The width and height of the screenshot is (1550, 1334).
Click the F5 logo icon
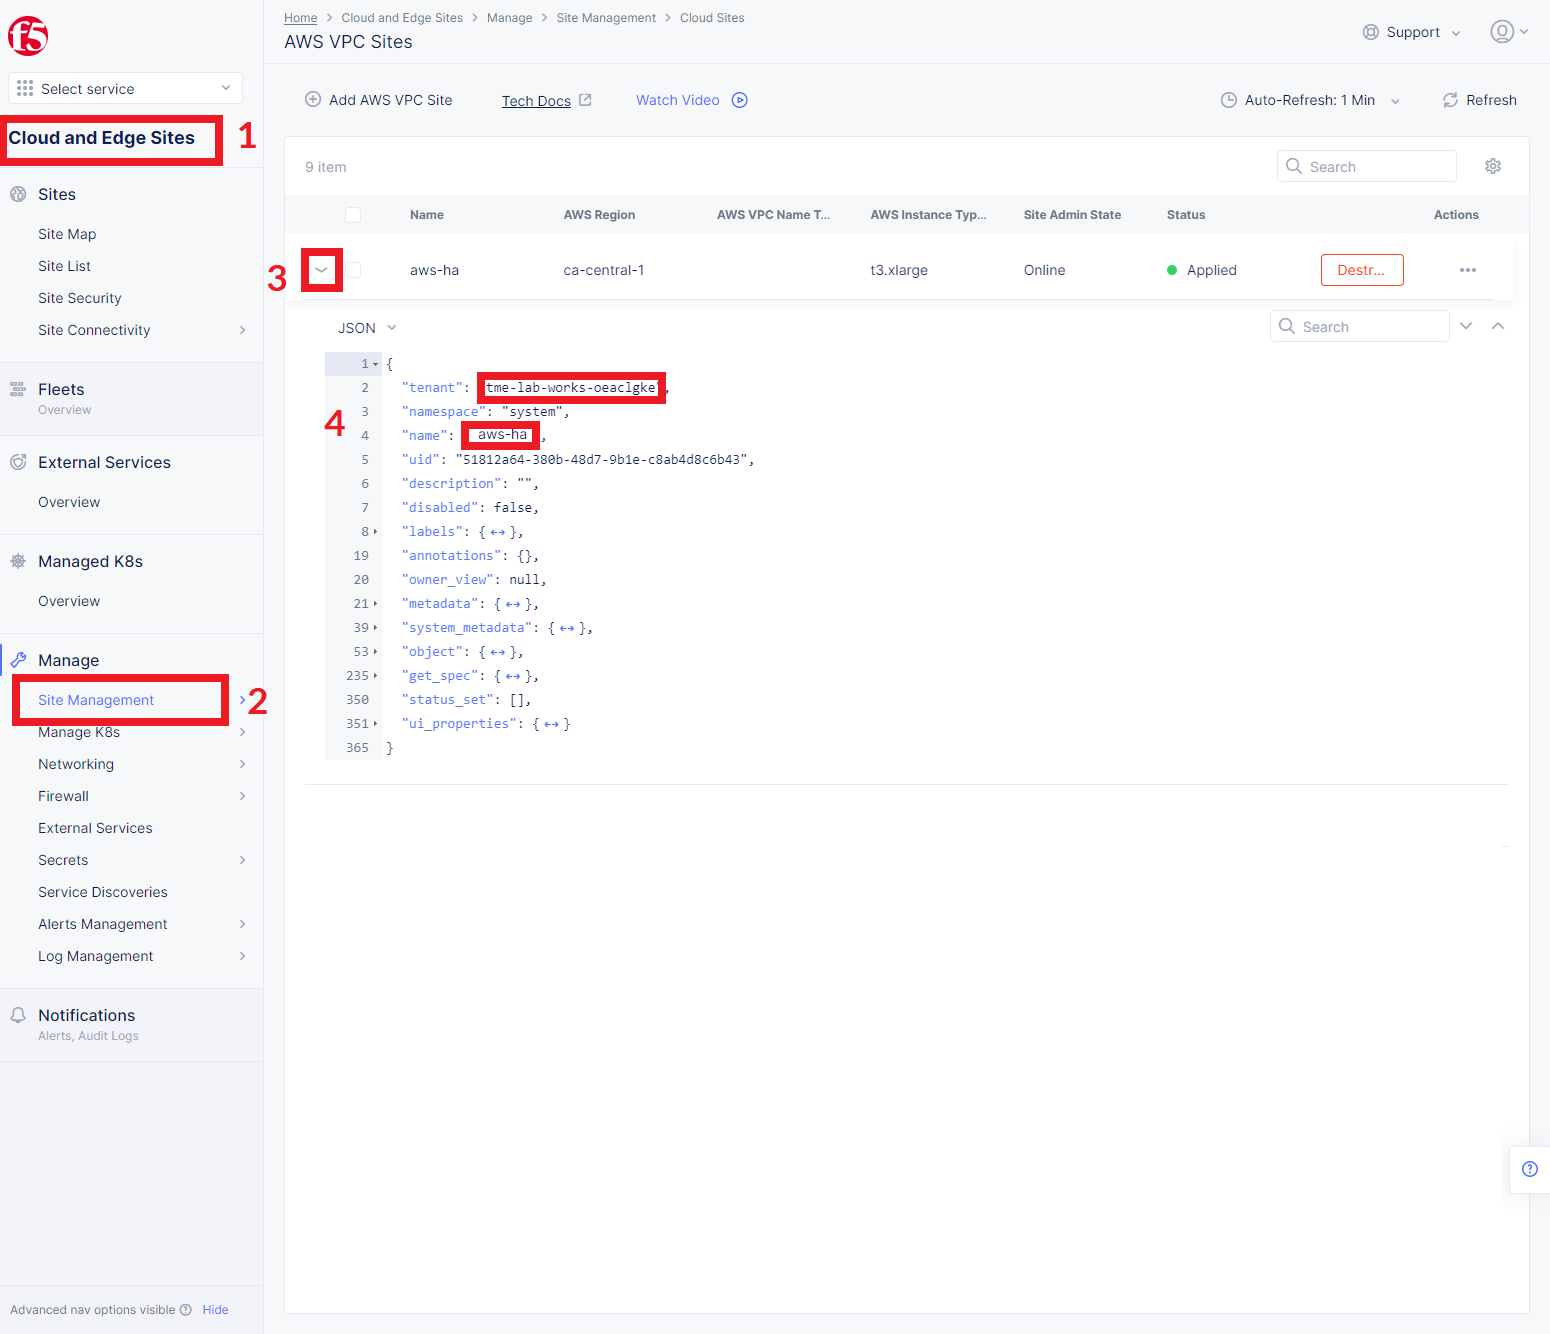(28, 36)
